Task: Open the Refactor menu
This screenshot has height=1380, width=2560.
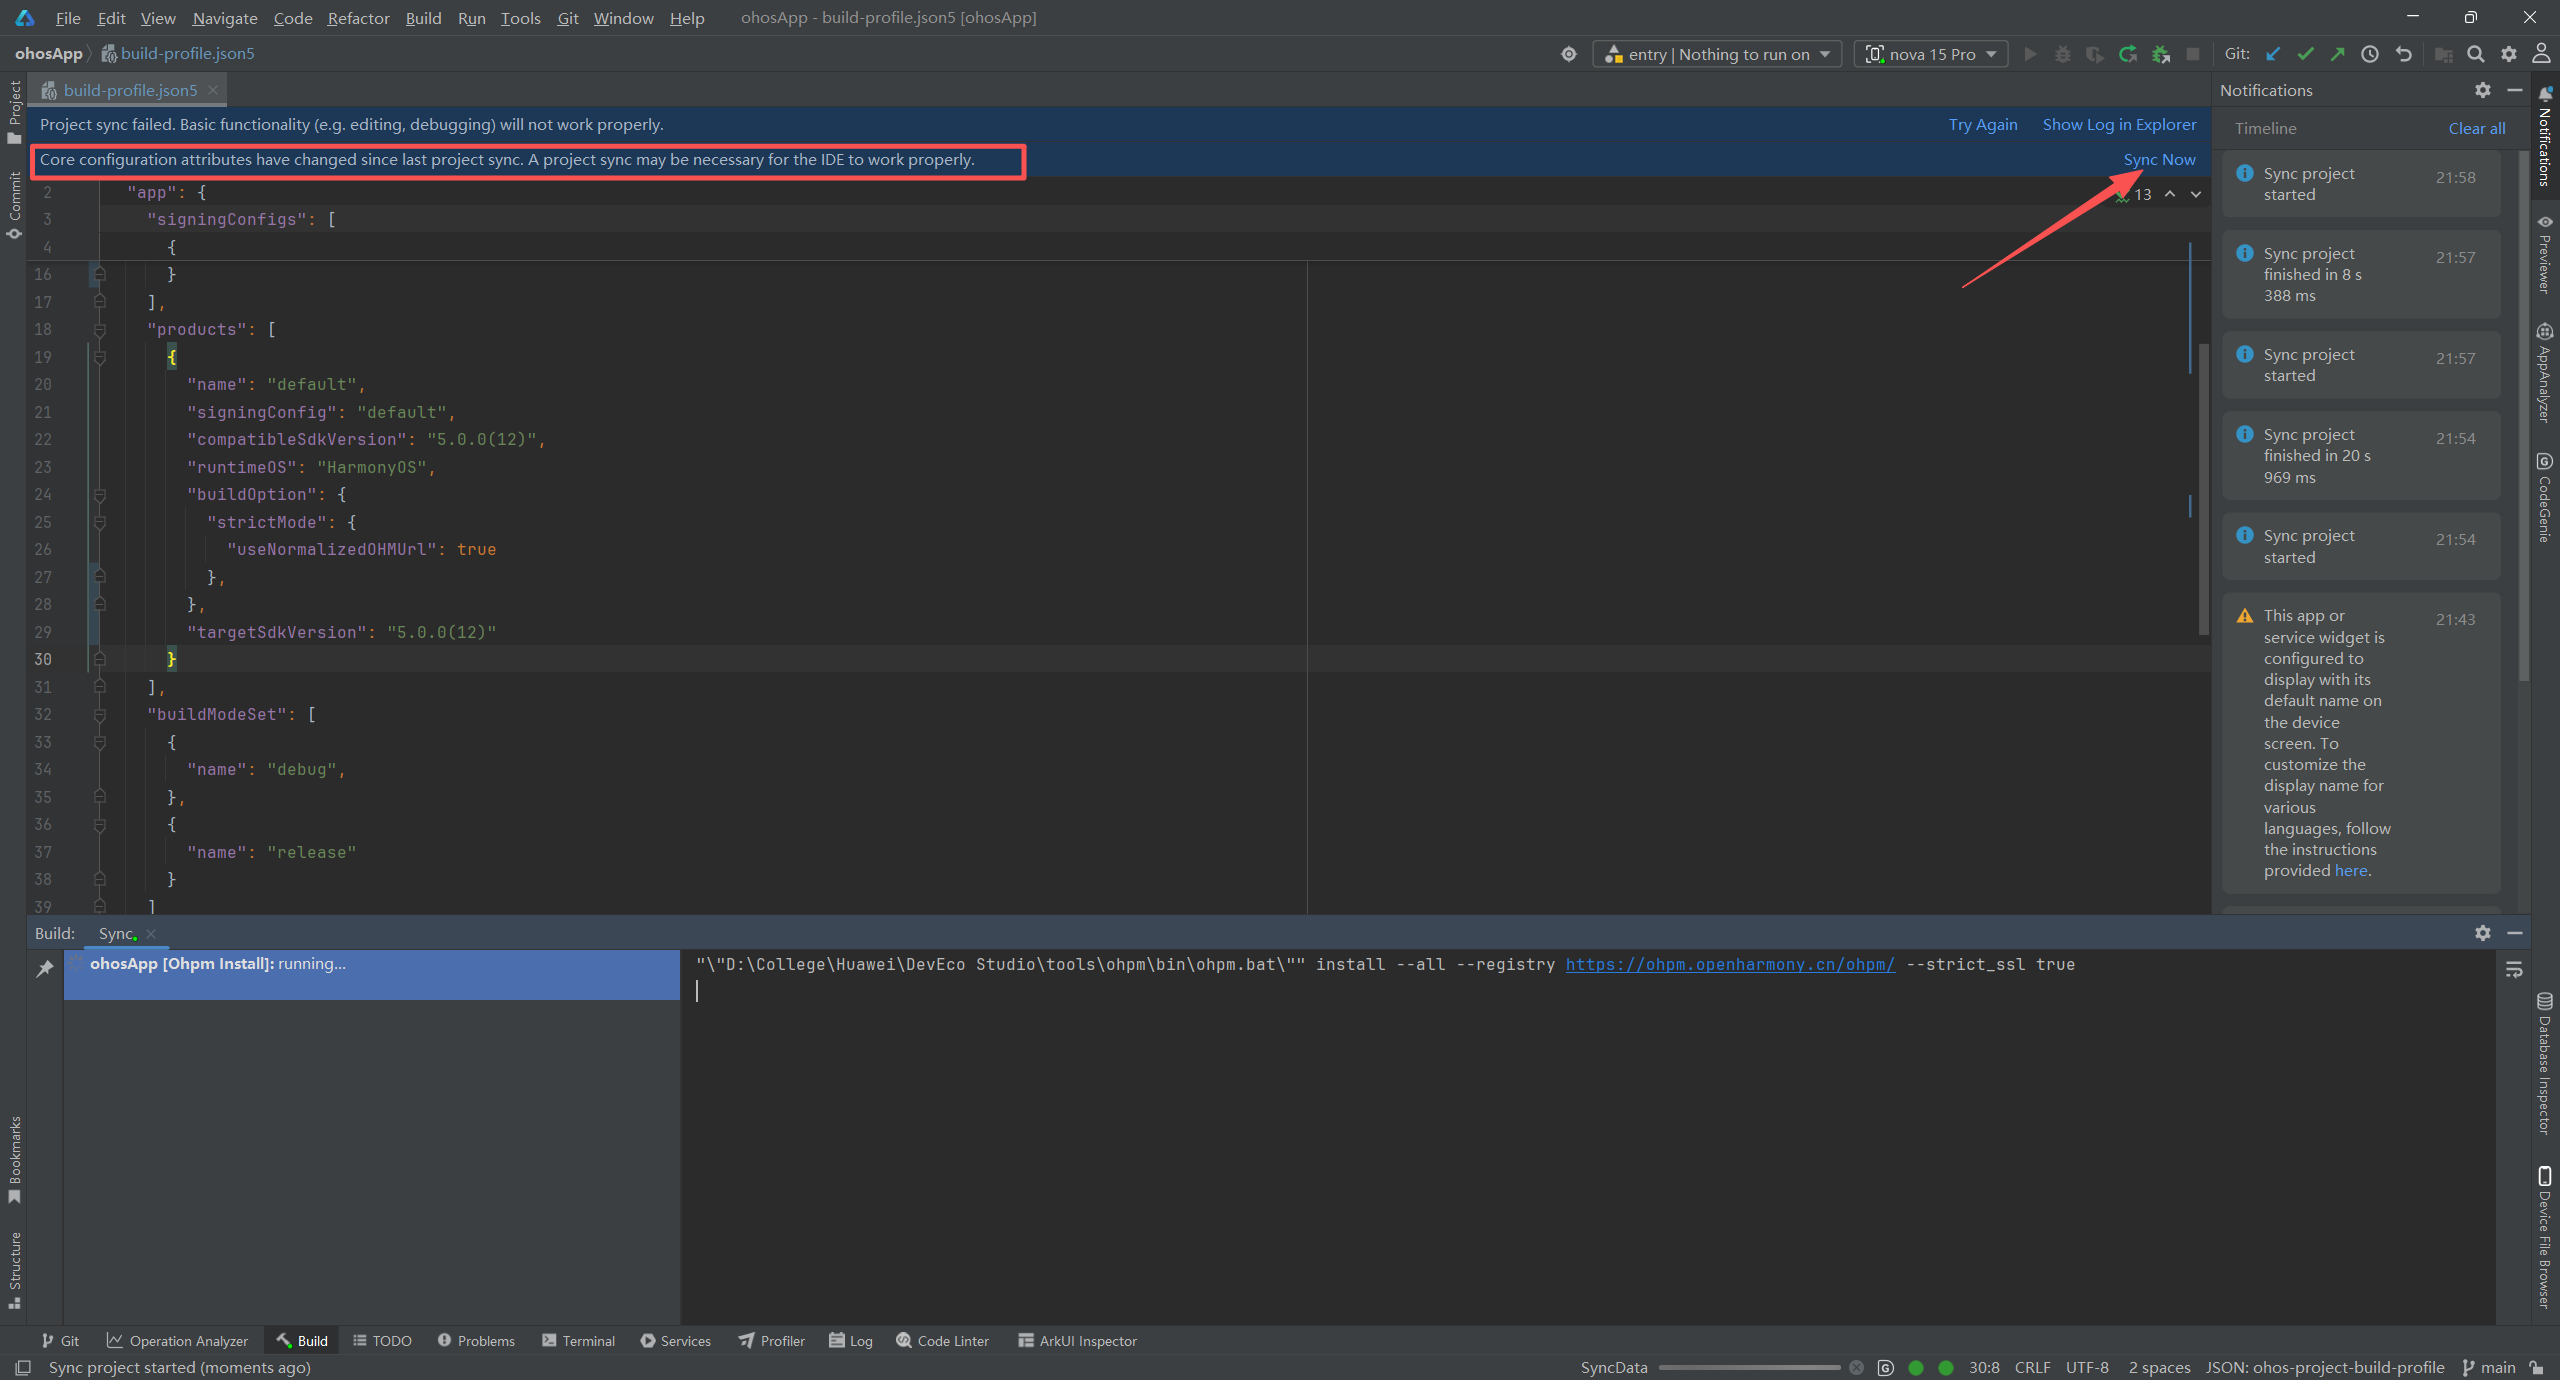Action: [358, 18]
